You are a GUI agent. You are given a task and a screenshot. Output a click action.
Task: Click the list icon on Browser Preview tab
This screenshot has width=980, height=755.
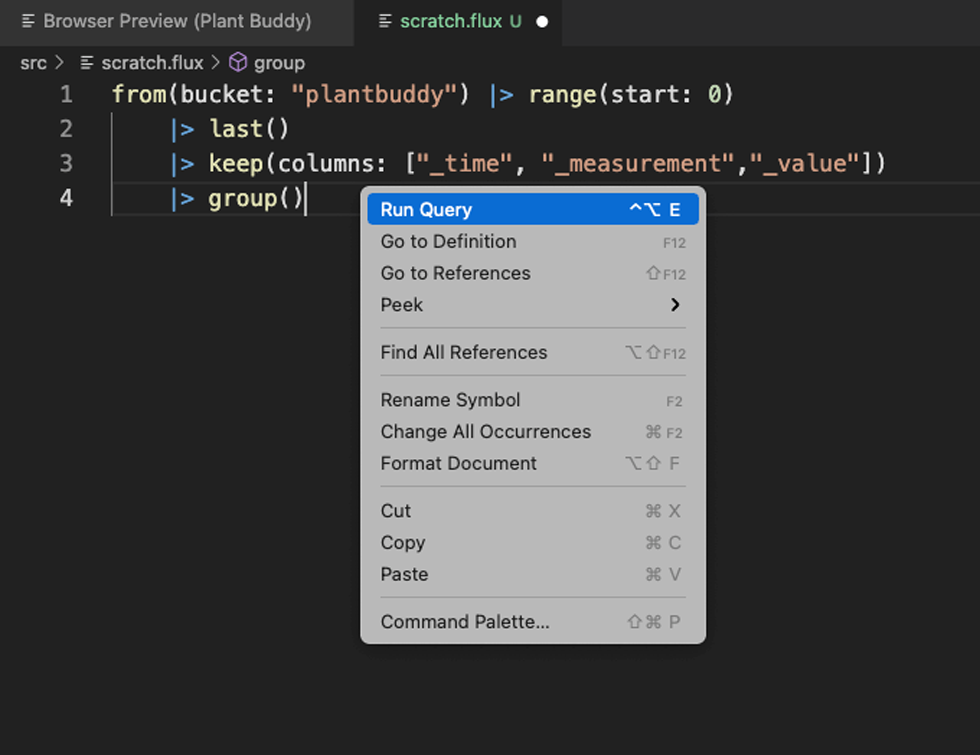[x=27, y=21]
